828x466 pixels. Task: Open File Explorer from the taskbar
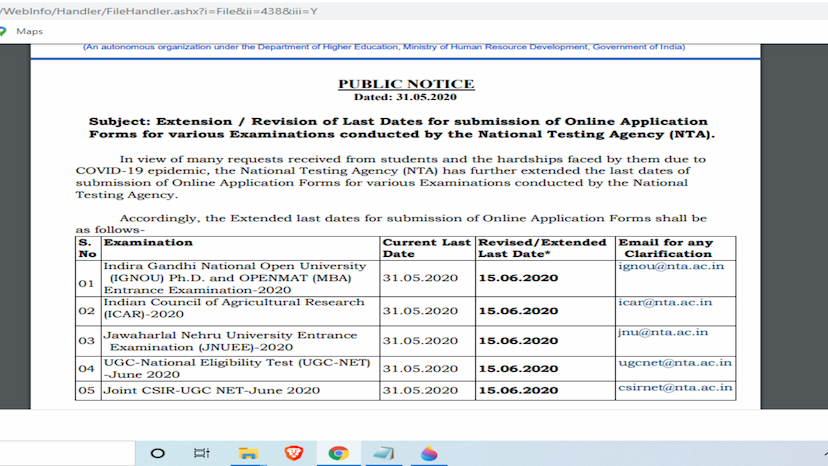[246, 453]
